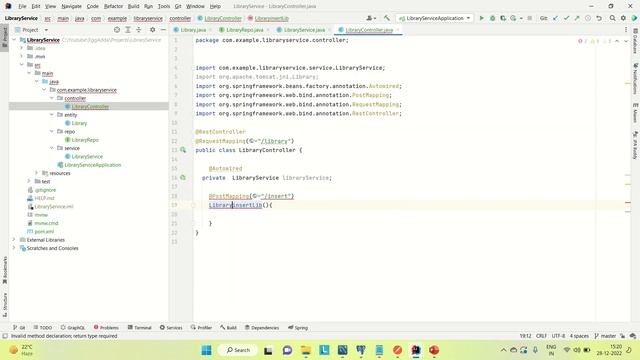The width and height of the screenshot is (640, 360).
Task: Push commits with the Git arrow icon
Action: pos(577,18)
